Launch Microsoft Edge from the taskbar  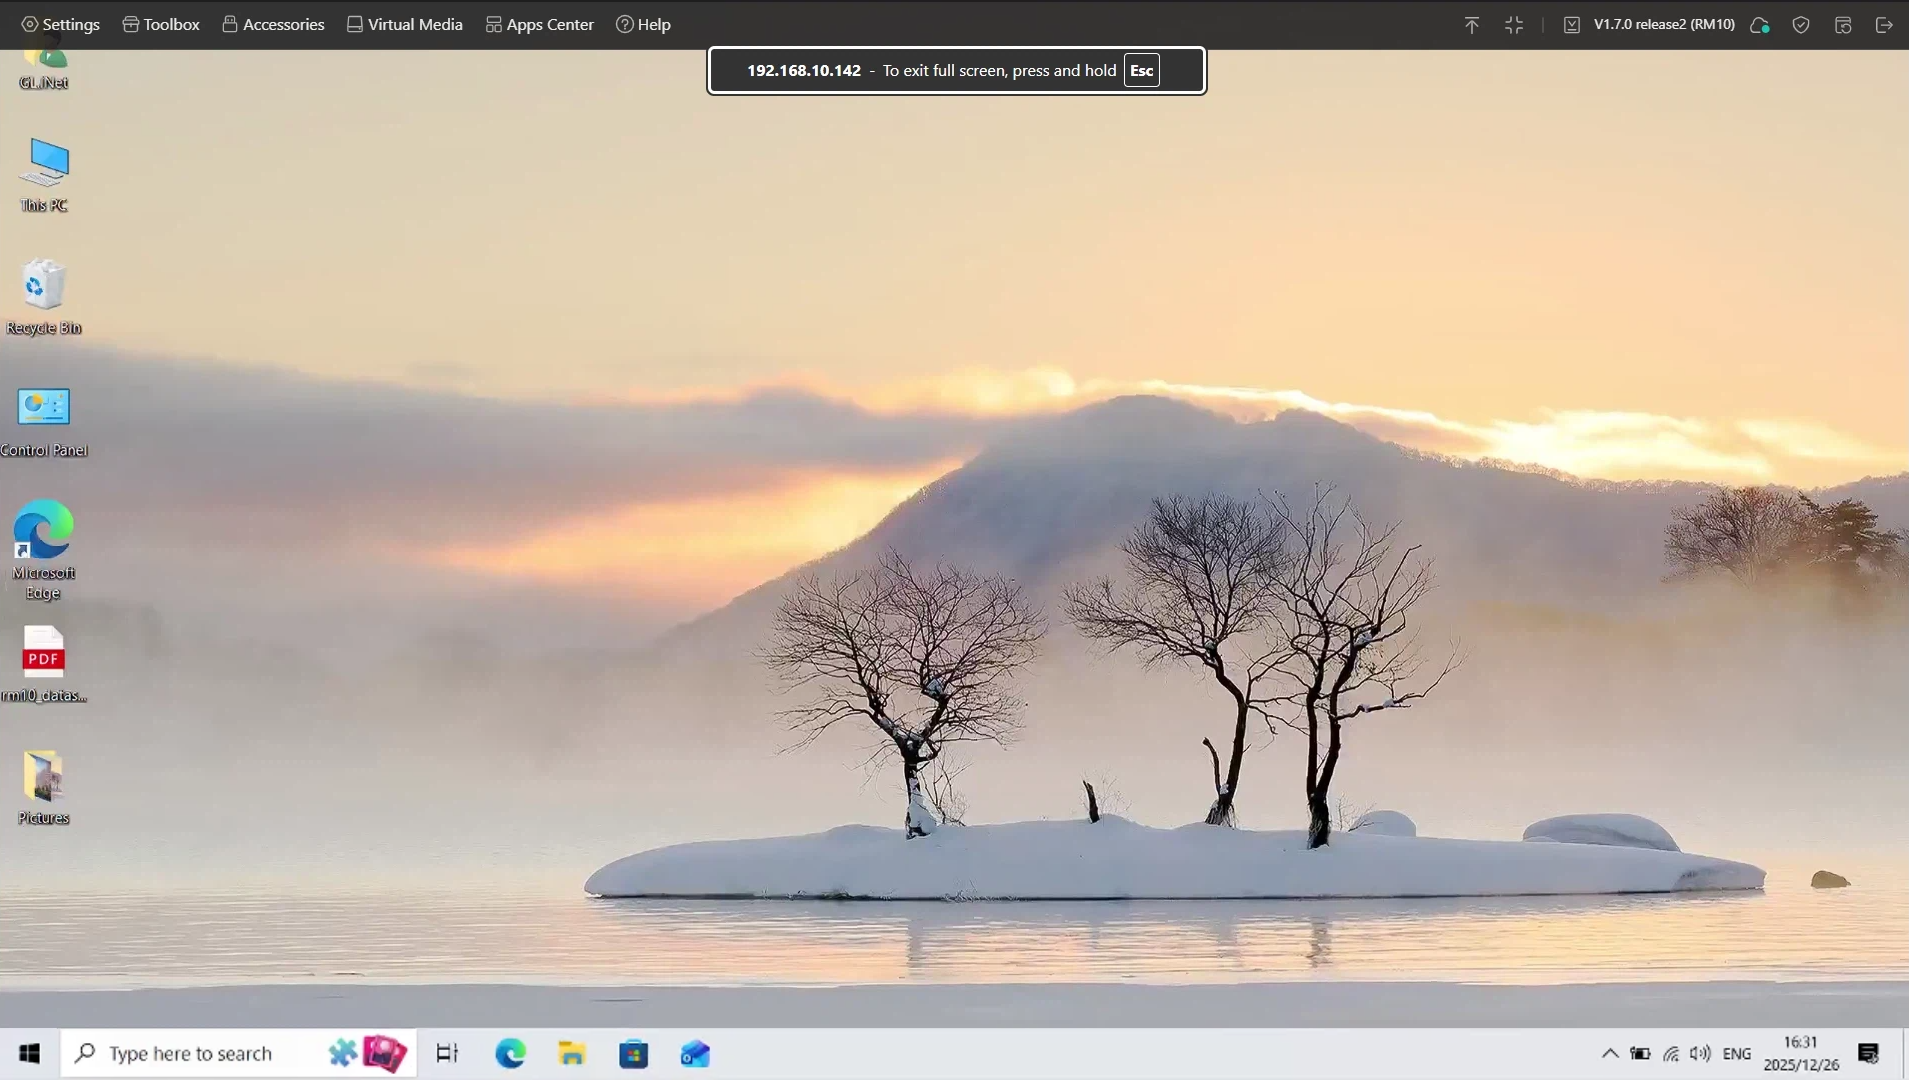(510, 1053)
